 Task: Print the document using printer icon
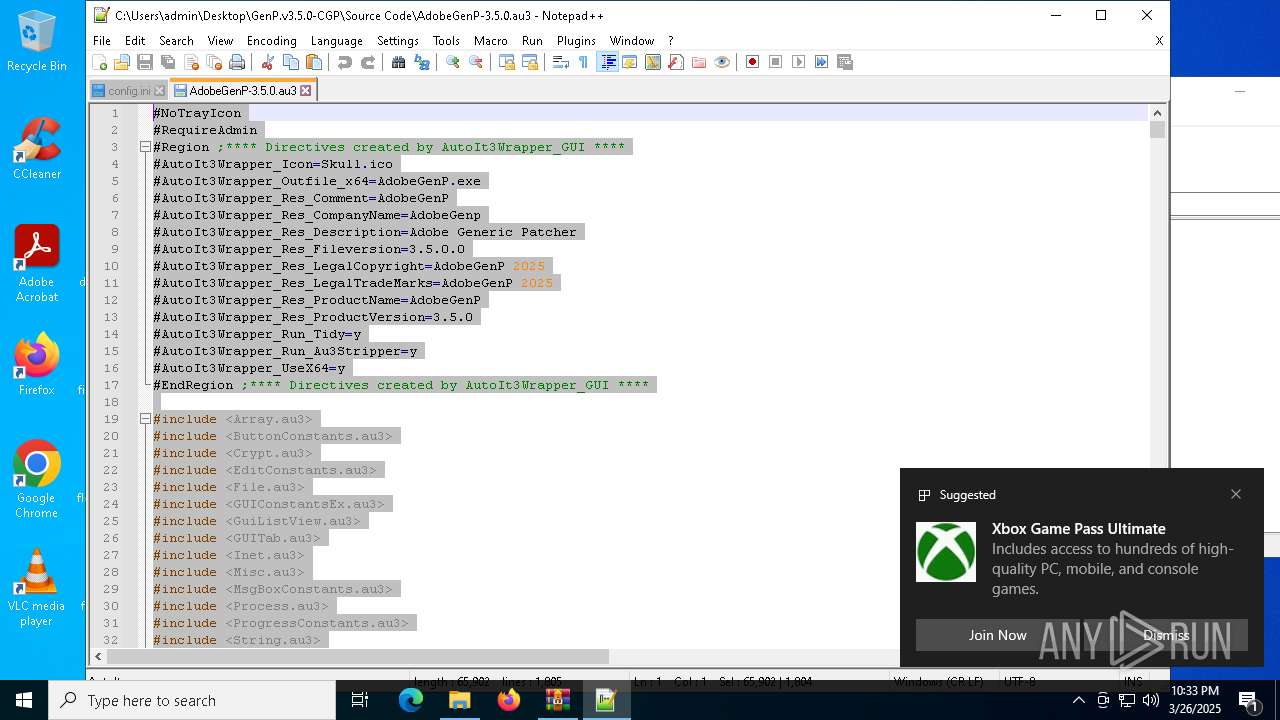[x=237, y=62]
